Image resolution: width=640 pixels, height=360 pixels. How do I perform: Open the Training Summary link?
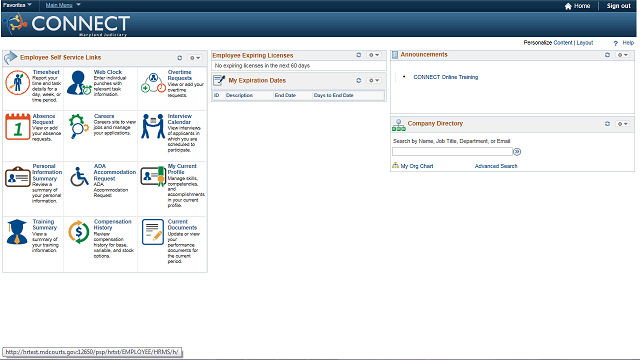coord(44,224)
